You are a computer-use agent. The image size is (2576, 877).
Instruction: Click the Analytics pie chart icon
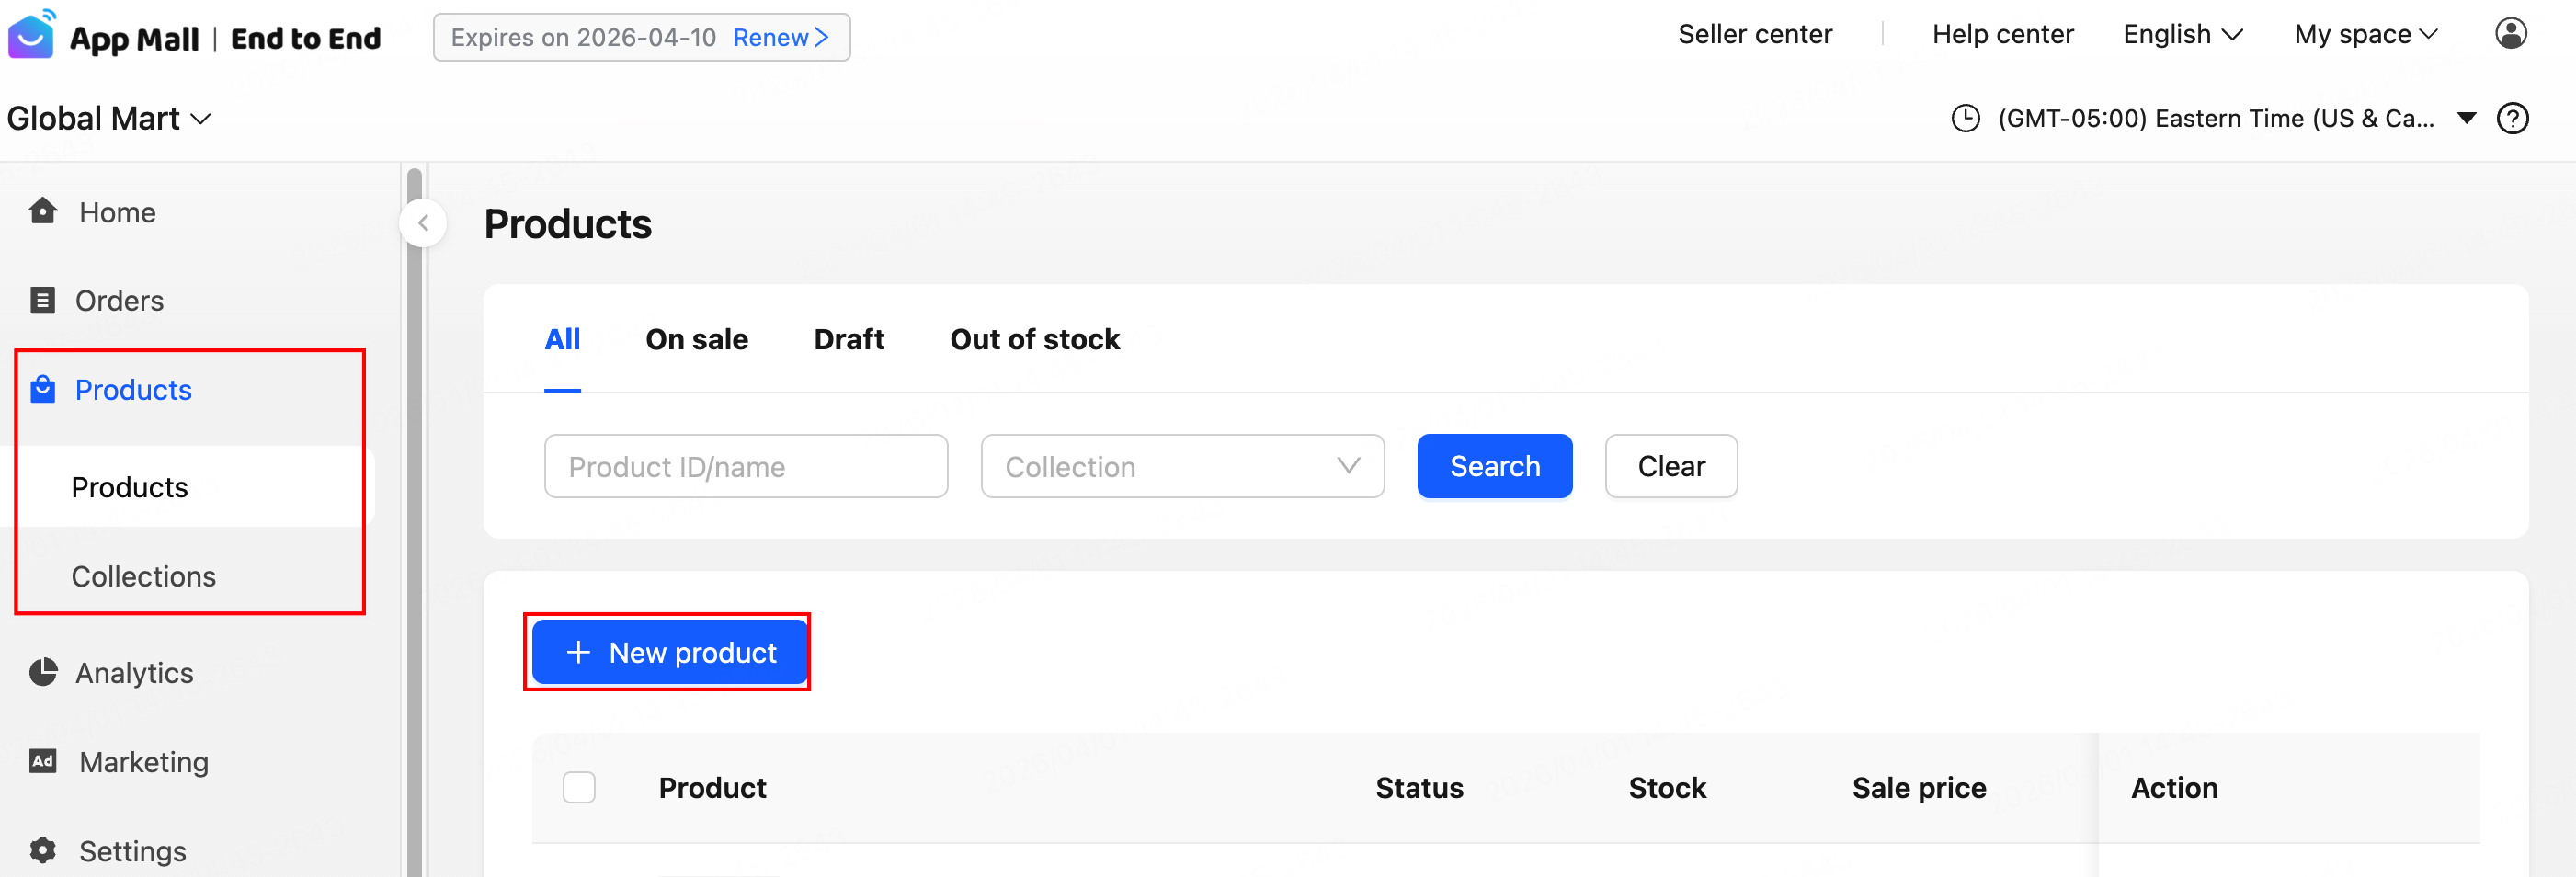(x=43, y=672)
